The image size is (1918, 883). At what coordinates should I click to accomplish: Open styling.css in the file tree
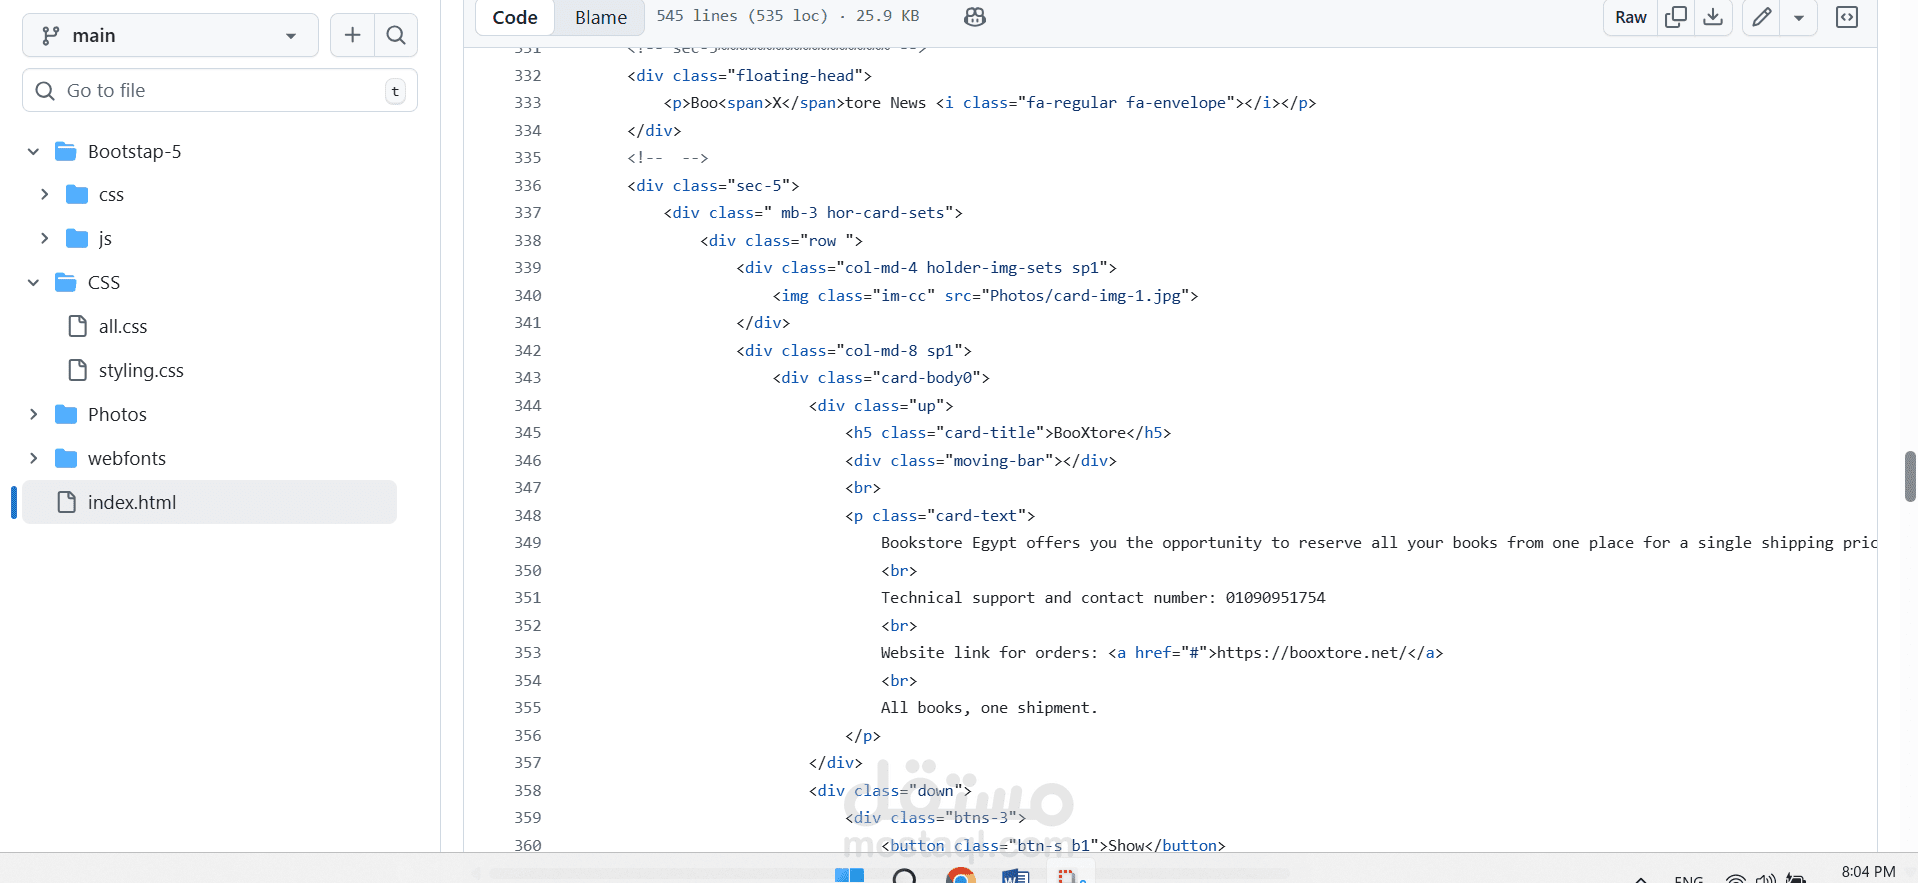(x=141, y=370)
